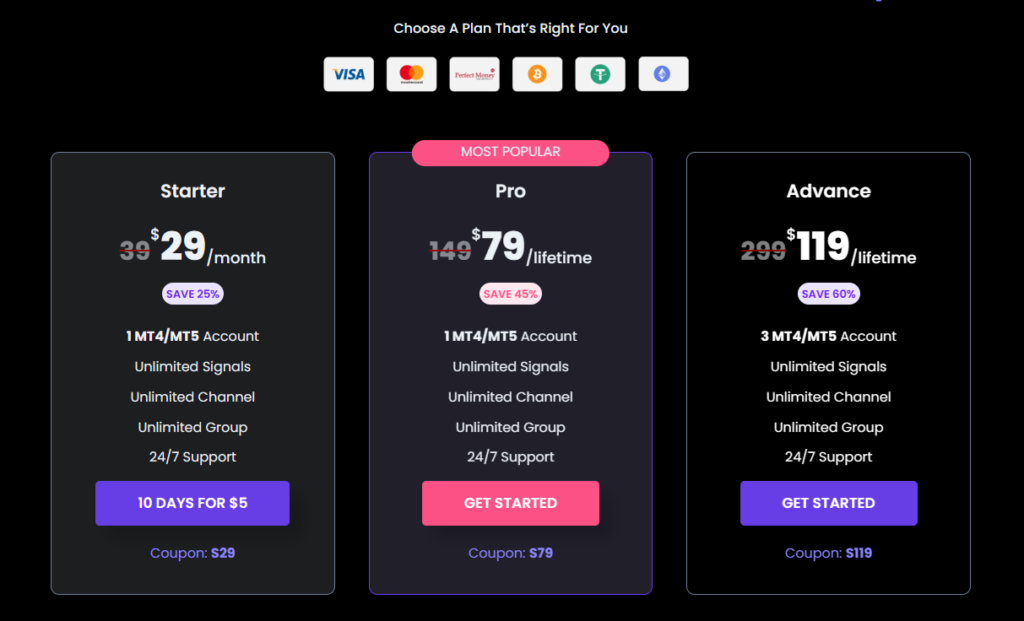Click the SAVE 60% badge
Viewport: 1024px width, 621px height.
(x=828, y=294)
